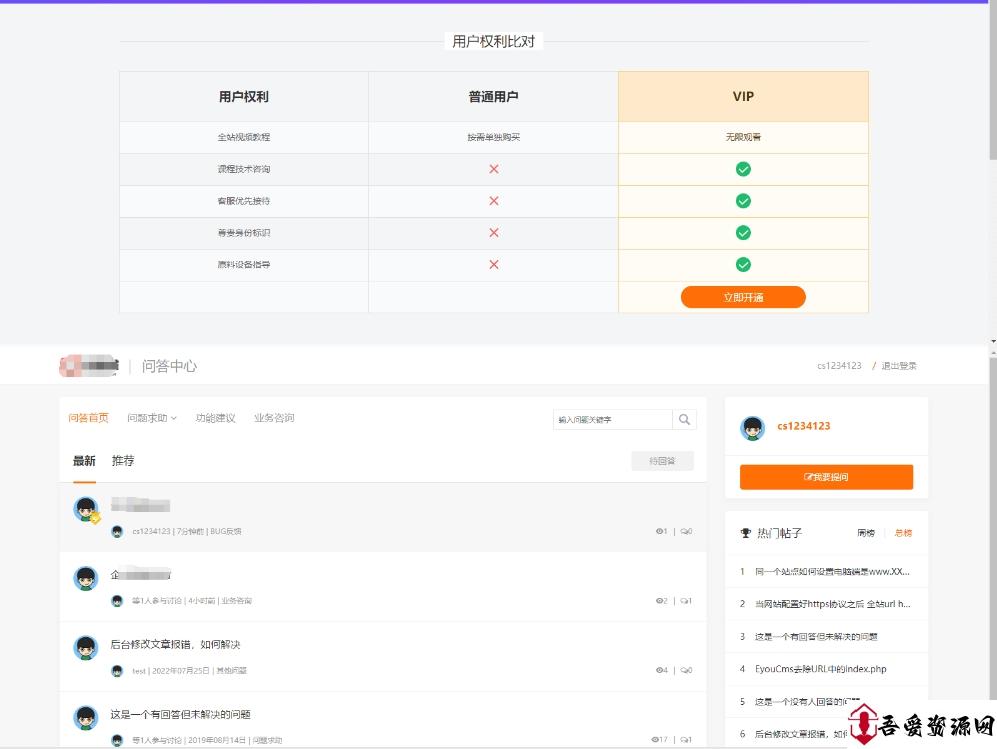The width and height of the screenshot is (997, 749).
Task: Click view count eye icon on 后台修改文章报错 post
Action: click(x=659, y=670)
